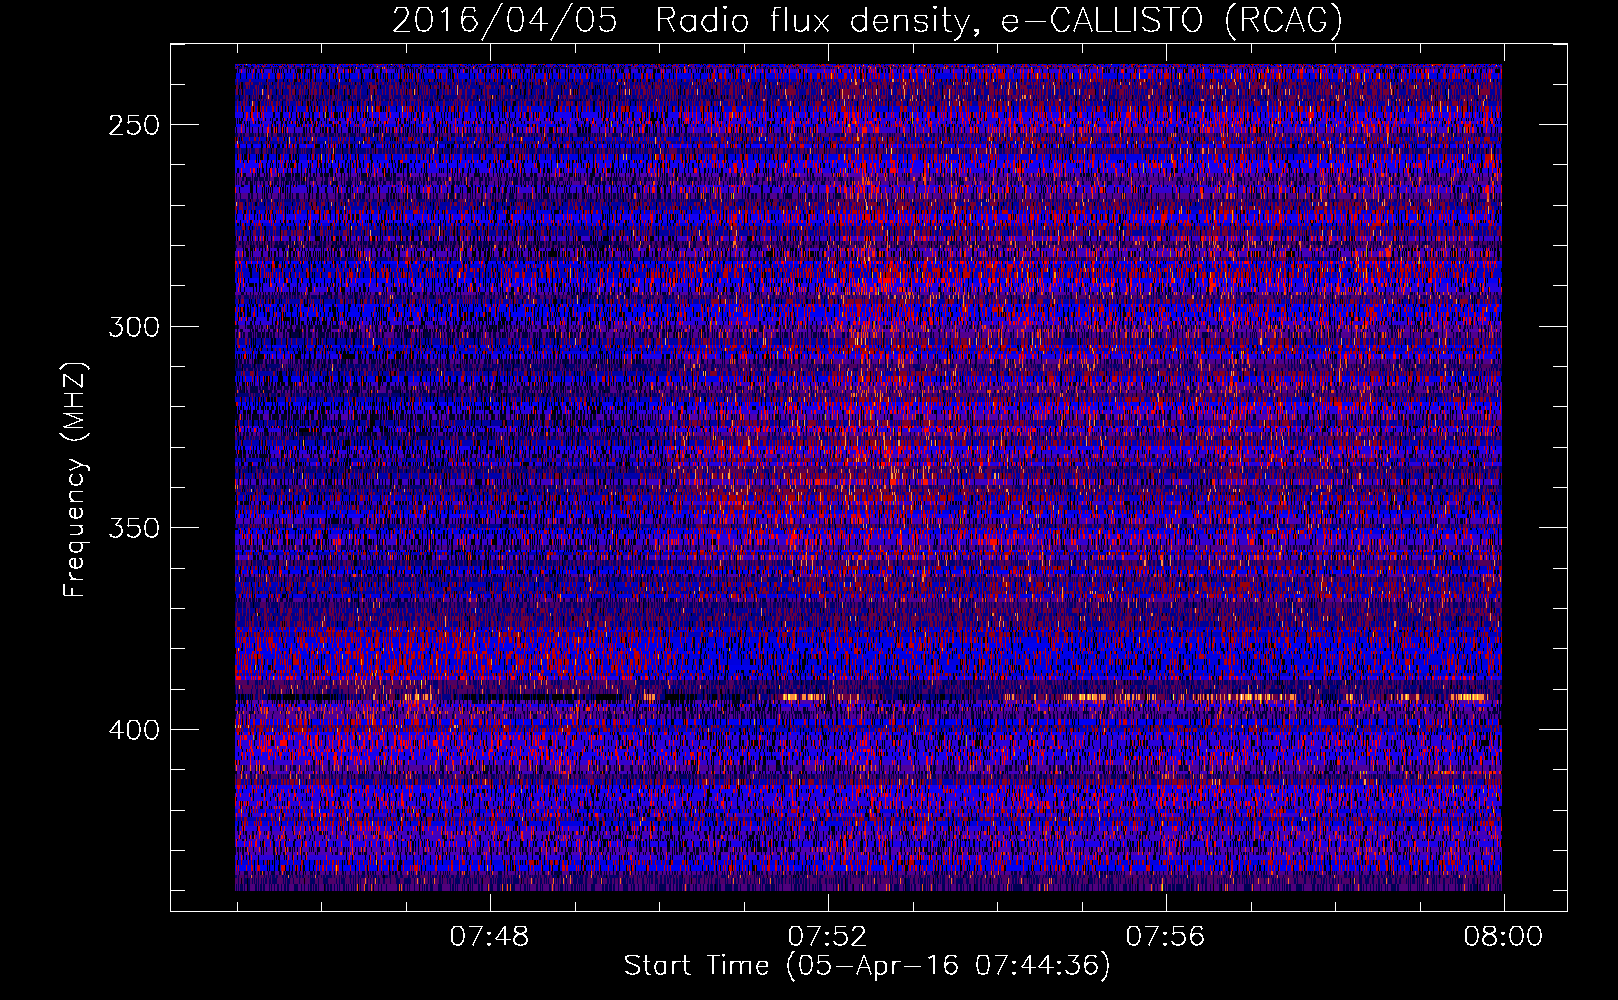Click the 07:56 time axis label
The image size is (1618, 1000).
pyautogui.click(x=1165, y=937)
